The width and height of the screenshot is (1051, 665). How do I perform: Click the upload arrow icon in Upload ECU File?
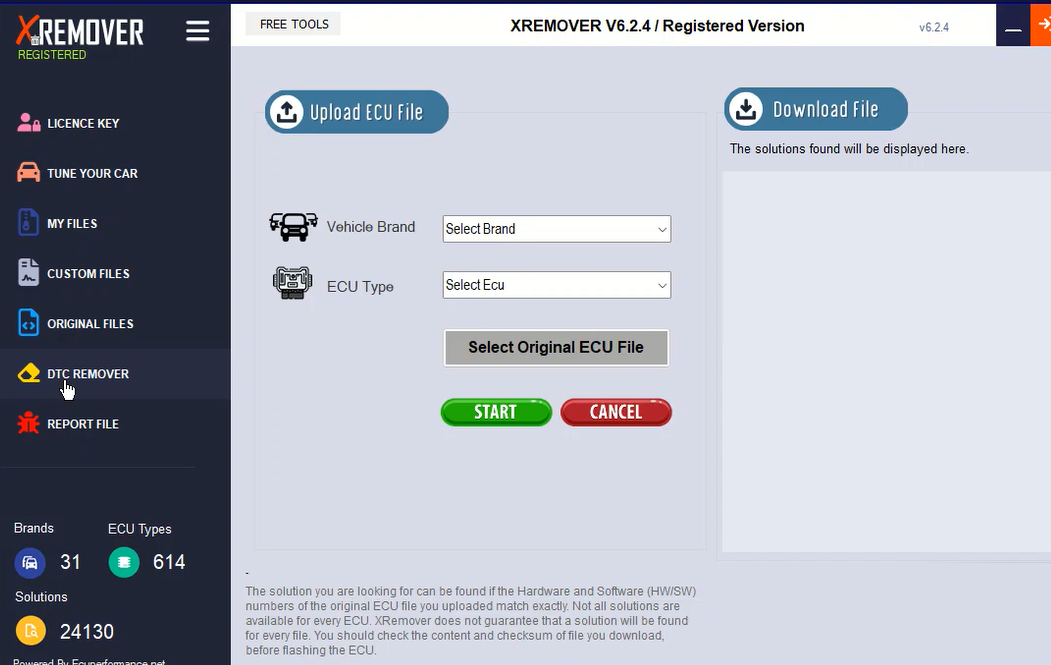tap(287, 112)
